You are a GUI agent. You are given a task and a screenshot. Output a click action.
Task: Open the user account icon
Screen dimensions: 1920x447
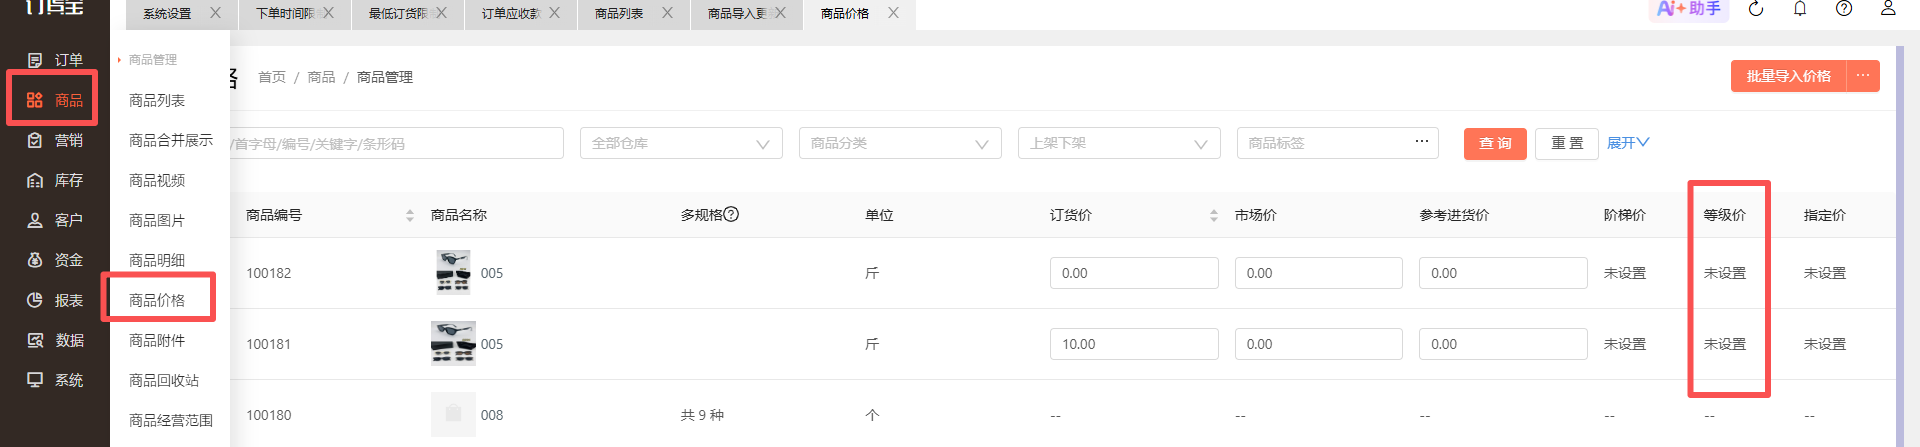pyautogui.click(x=1888, y=9)
